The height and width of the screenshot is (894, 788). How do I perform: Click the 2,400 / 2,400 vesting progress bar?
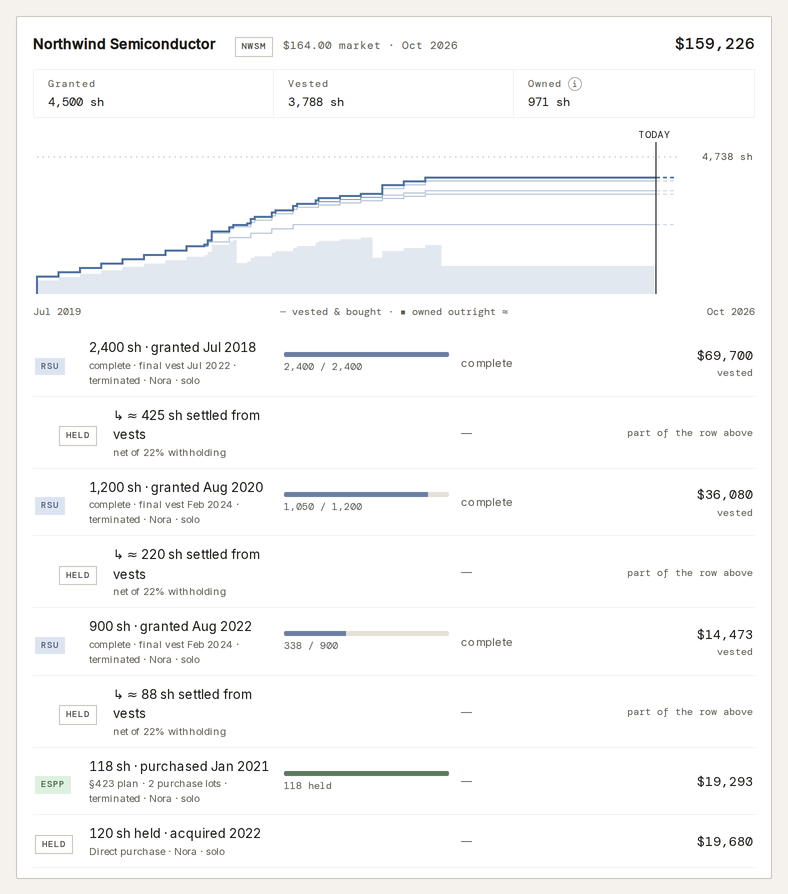366,355
